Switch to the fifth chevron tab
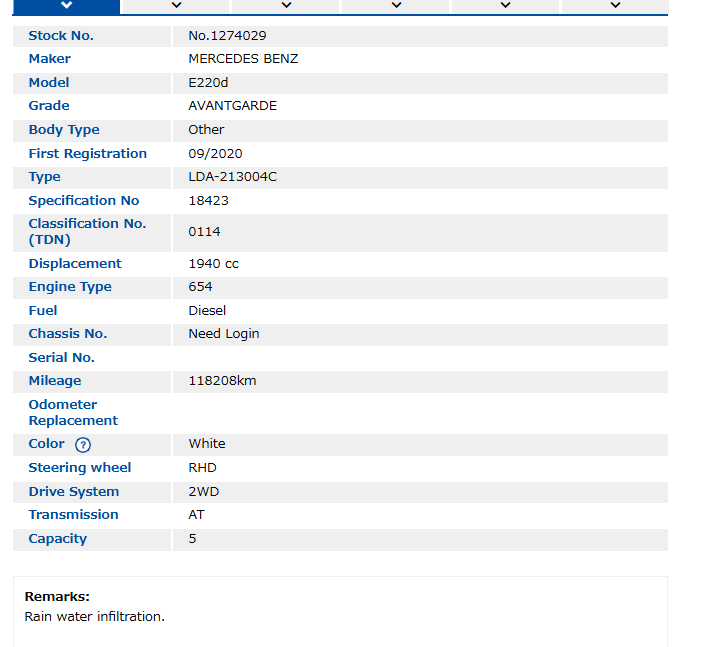 [x=506, y=6]
